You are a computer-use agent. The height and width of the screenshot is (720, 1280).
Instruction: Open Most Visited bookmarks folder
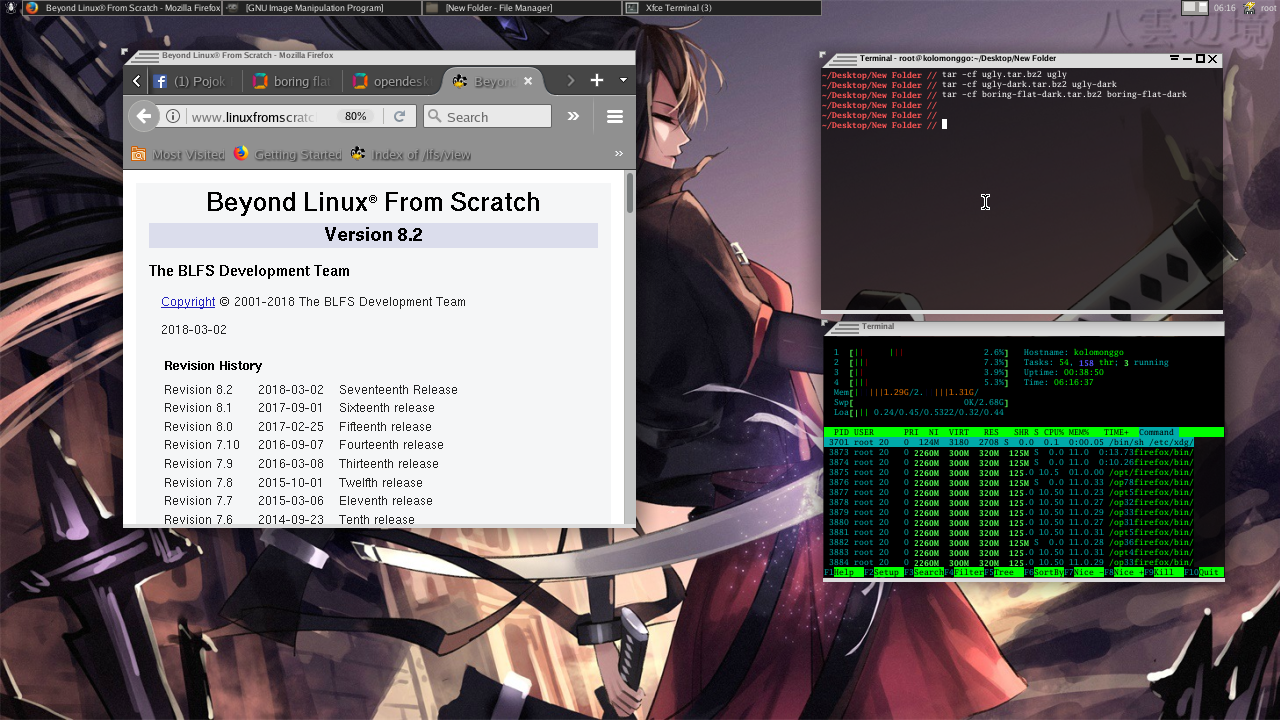178,154
